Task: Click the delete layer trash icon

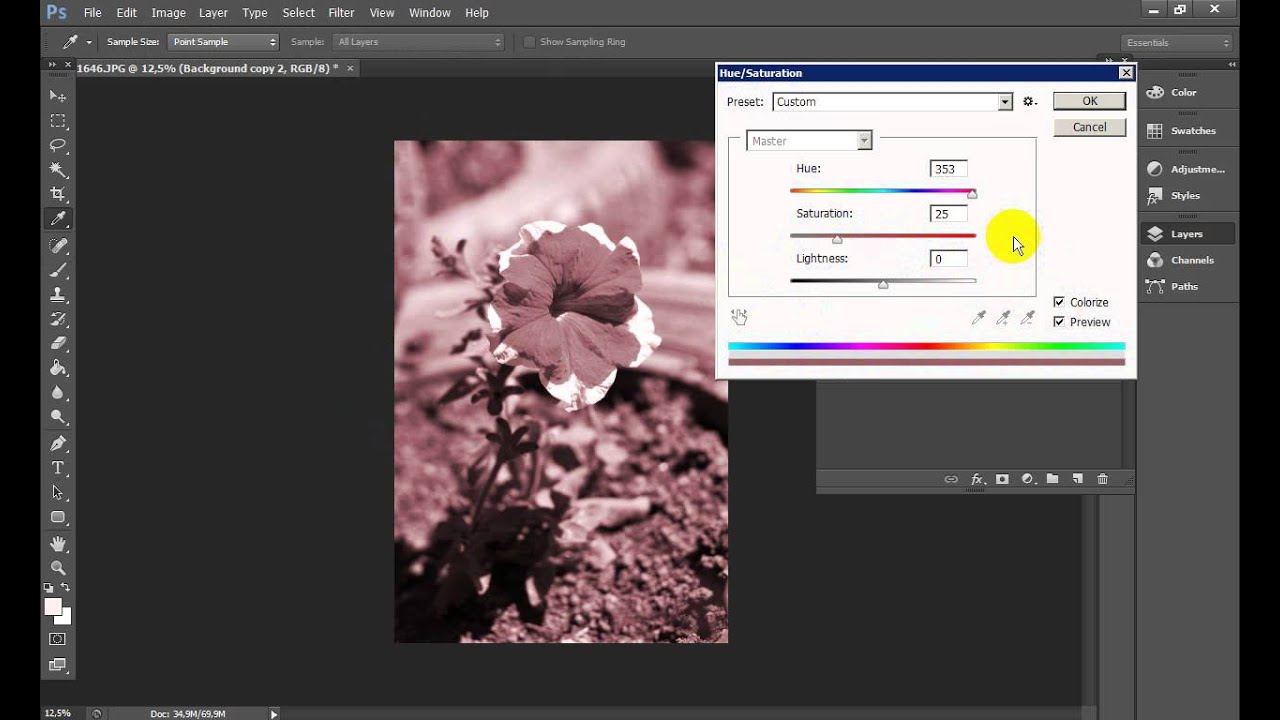Action: click(1102, 479)
